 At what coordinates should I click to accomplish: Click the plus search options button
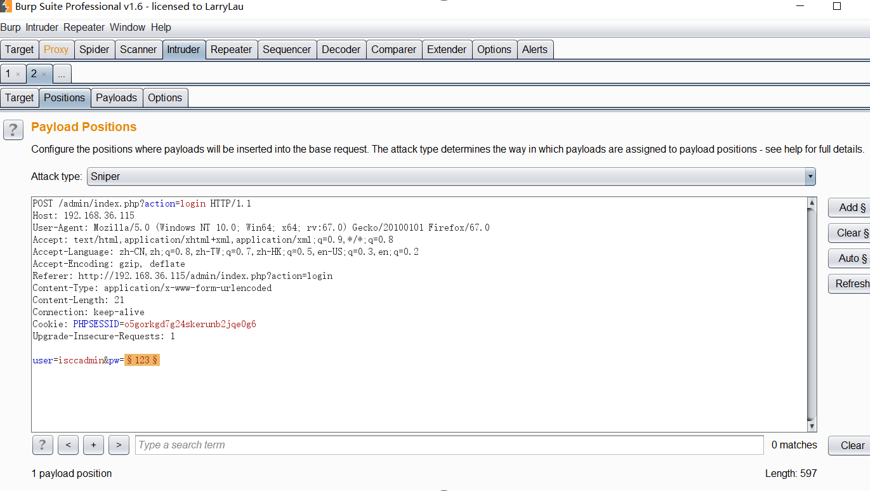[93, 445]
